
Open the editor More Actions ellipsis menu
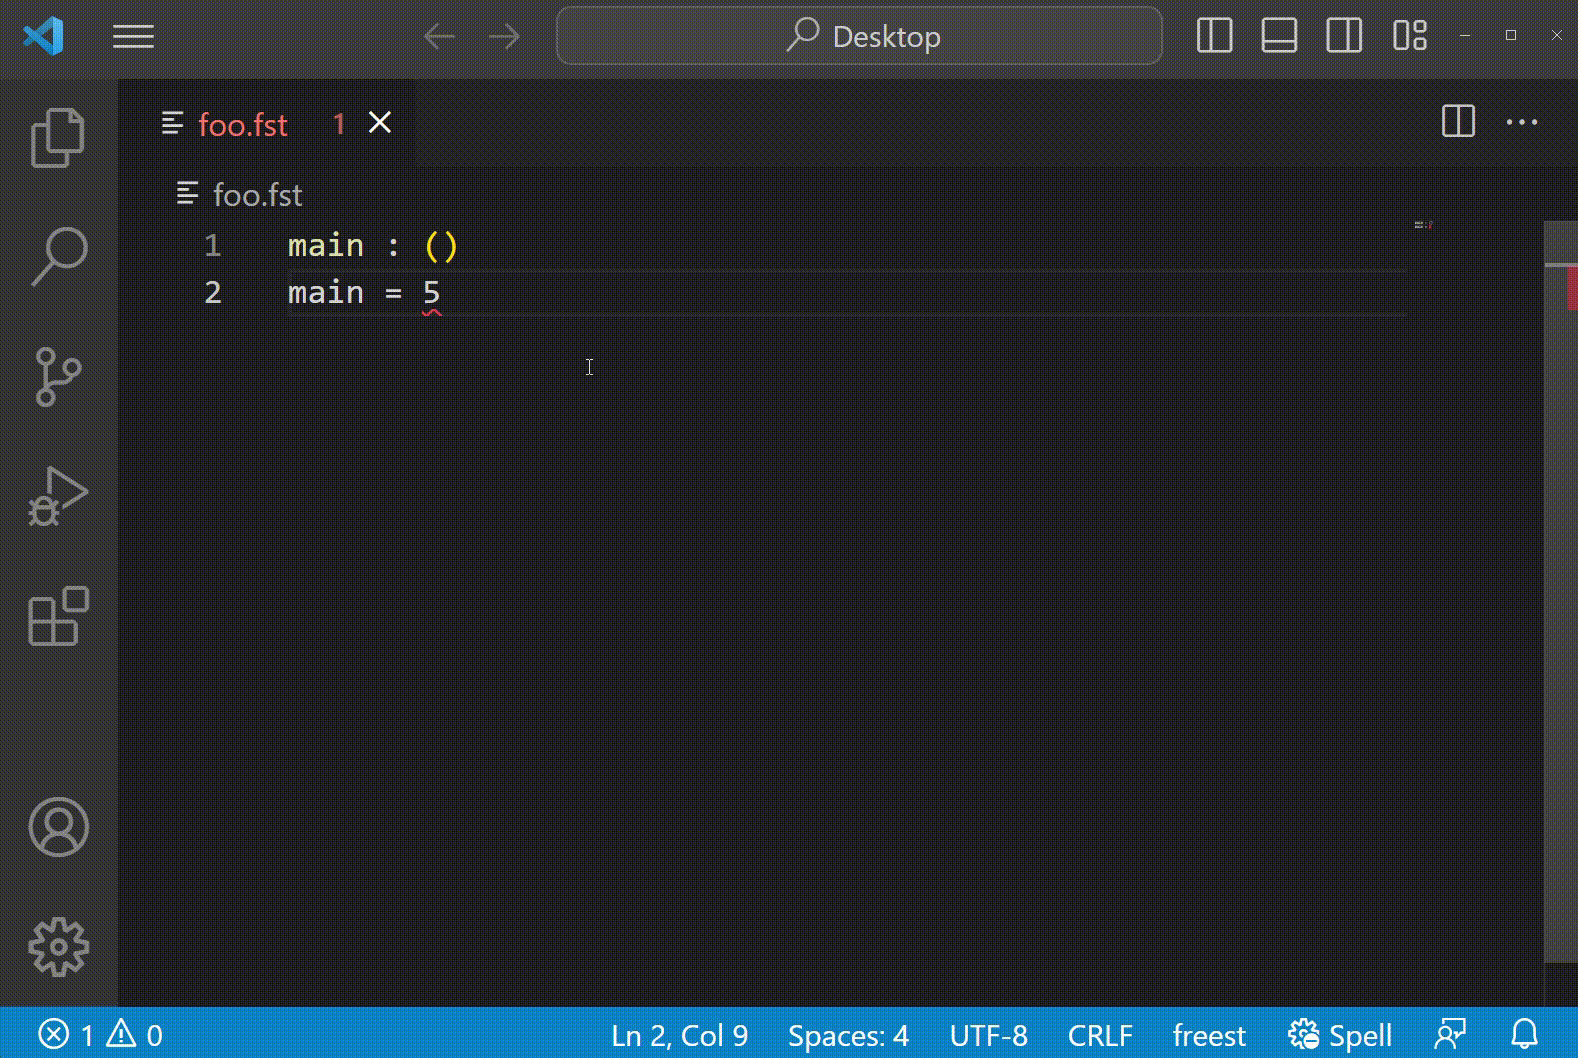click(x=1522, y=122)
